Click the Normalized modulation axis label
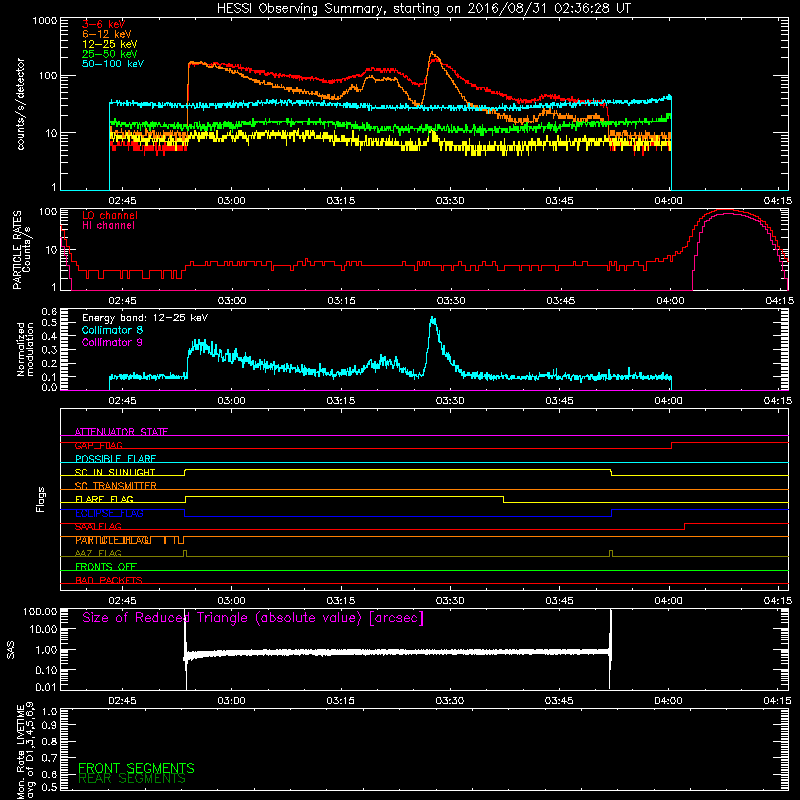 (25, 349)
